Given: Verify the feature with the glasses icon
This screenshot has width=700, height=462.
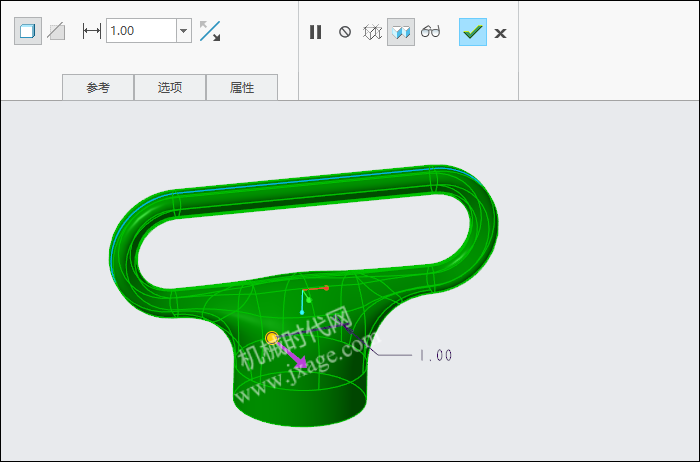Looking at the screenshot, I should [x=430, y=32].
